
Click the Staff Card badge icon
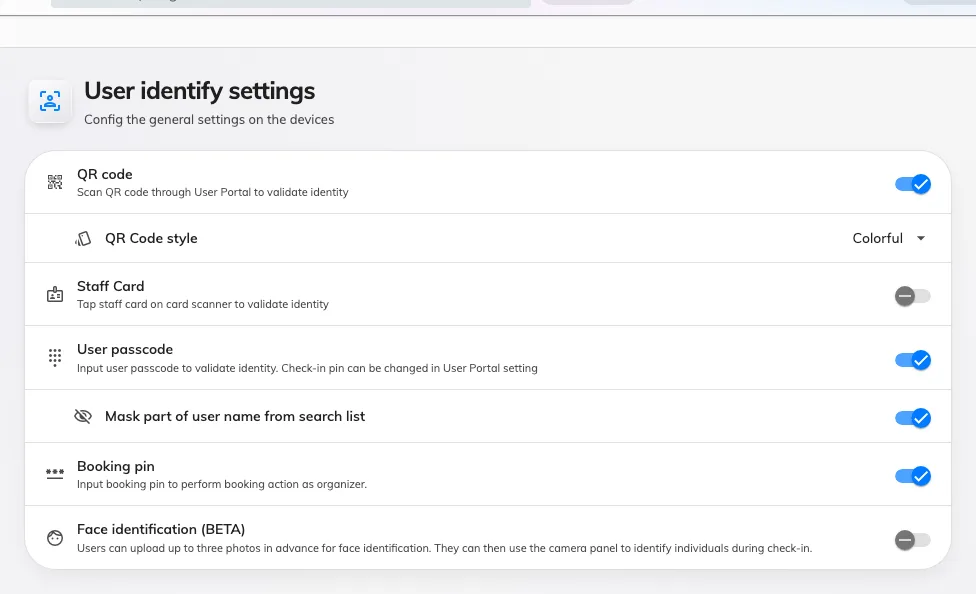[x=55, y=294]
